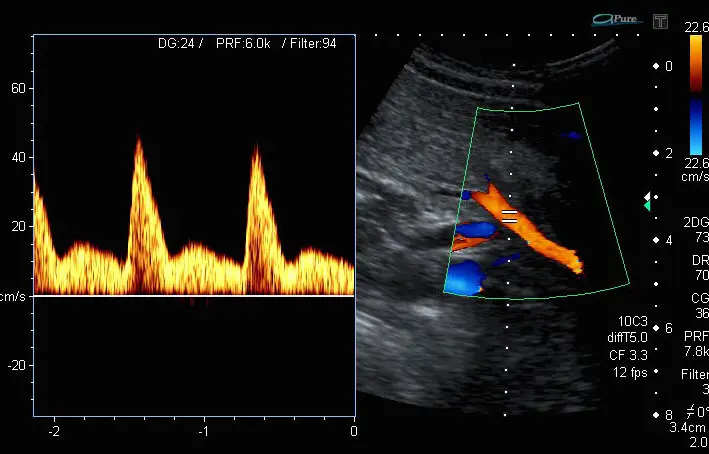Click the Doppler sample gate on the vessel
Viewport: 709px width, 454px height.
[510, 216]
